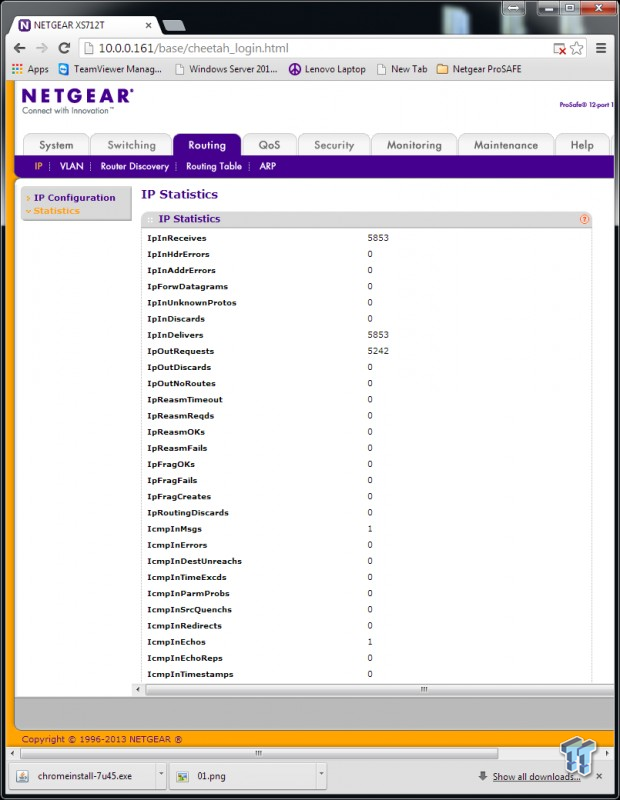Click the IpInDelivers label
The height and width of the screenshot is (800, 620).
click(x=175, y=335)
